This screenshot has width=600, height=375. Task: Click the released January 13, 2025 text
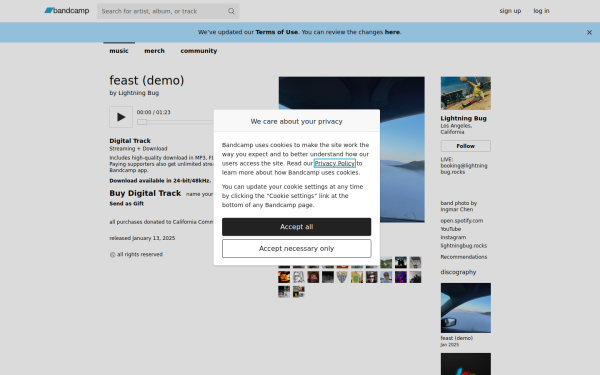pyautogui.click(x=142, y=238)
